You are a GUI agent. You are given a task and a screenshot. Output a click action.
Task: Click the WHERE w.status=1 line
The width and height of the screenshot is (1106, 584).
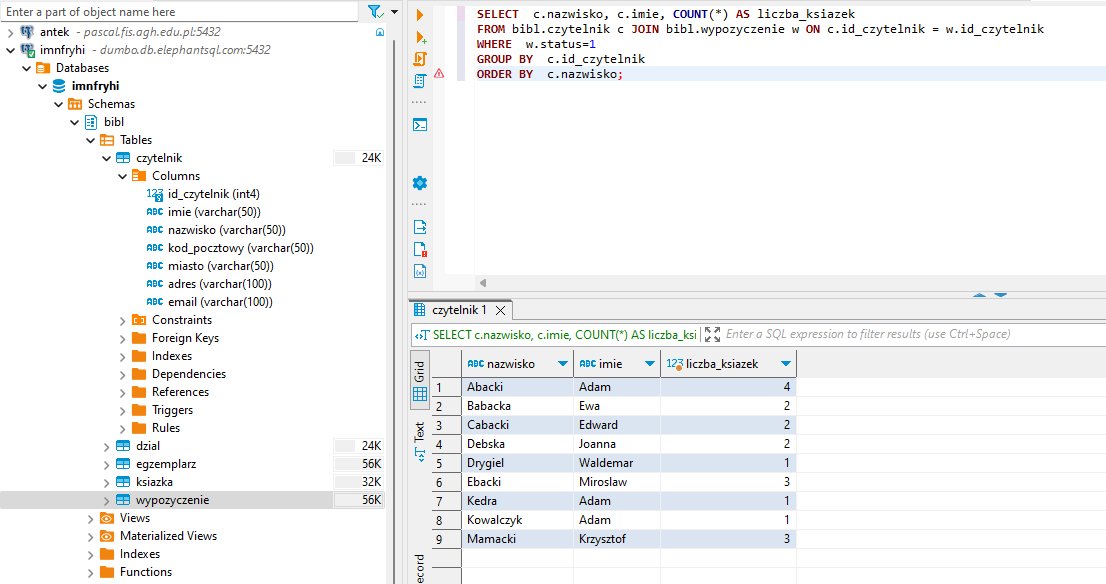pos(536,44)
